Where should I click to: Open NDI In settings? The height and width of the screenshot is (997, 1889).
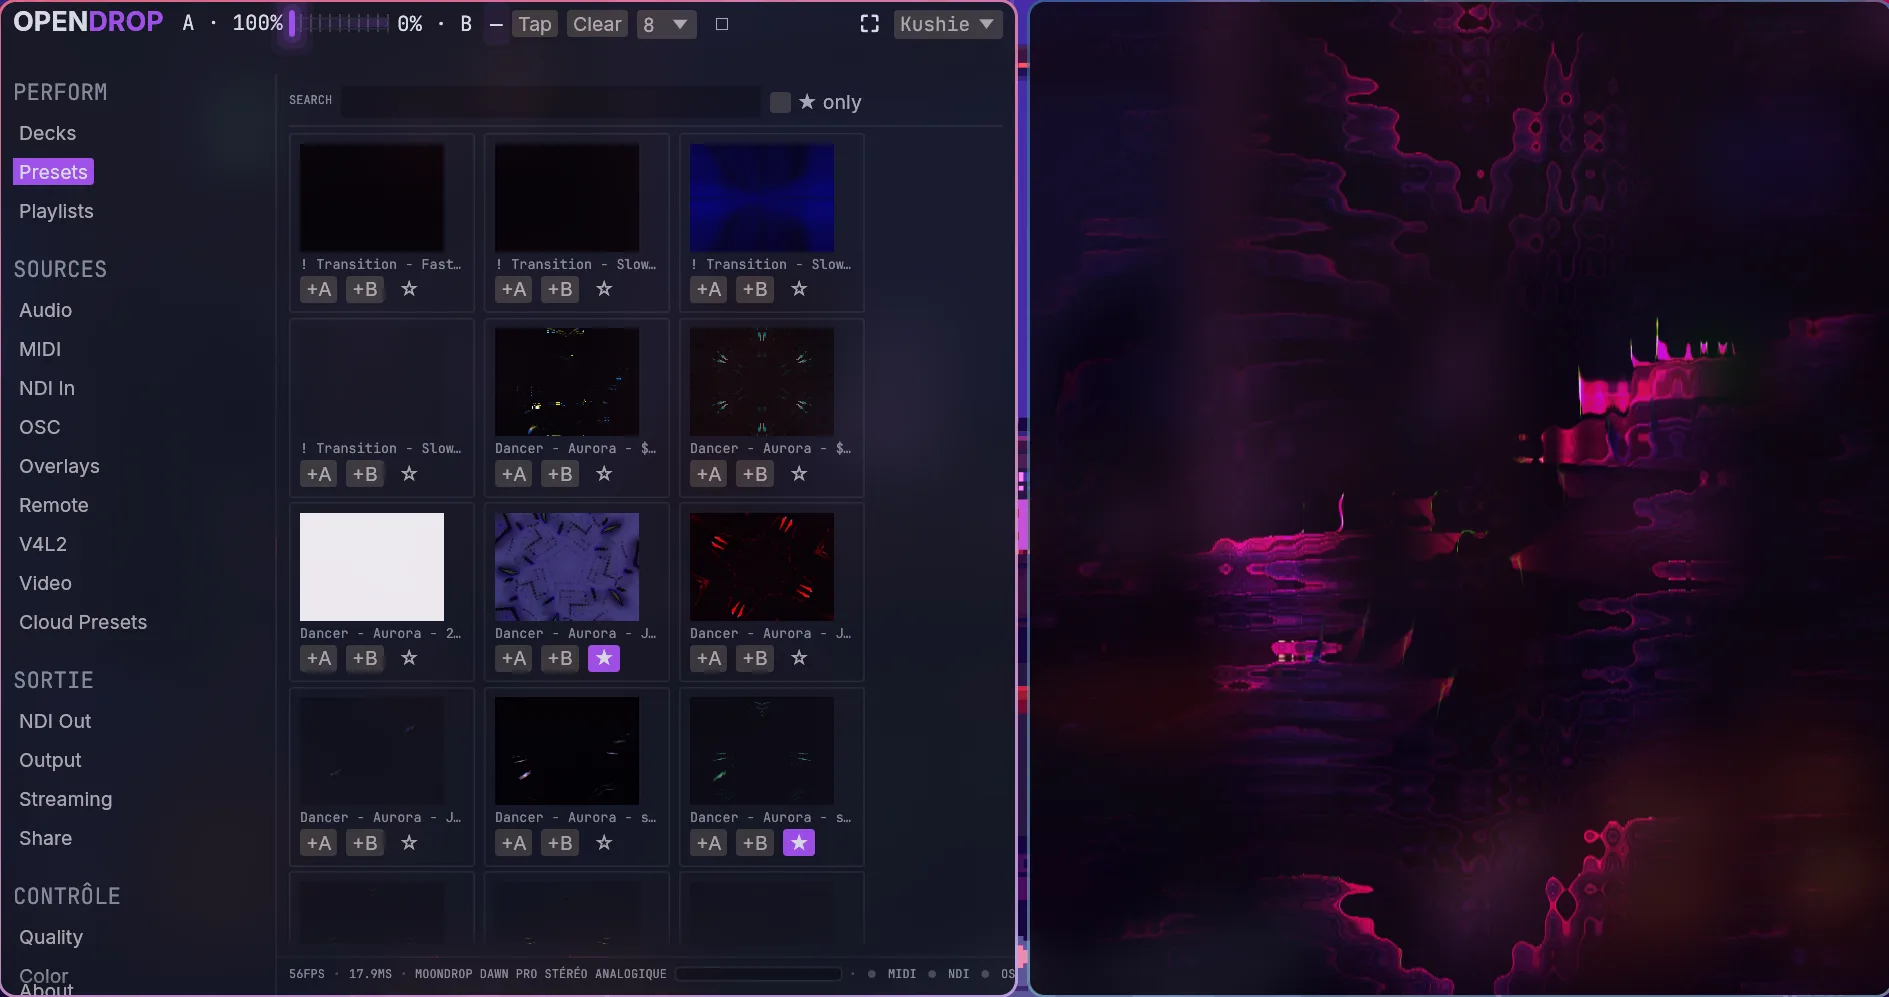tap(47, 388)
